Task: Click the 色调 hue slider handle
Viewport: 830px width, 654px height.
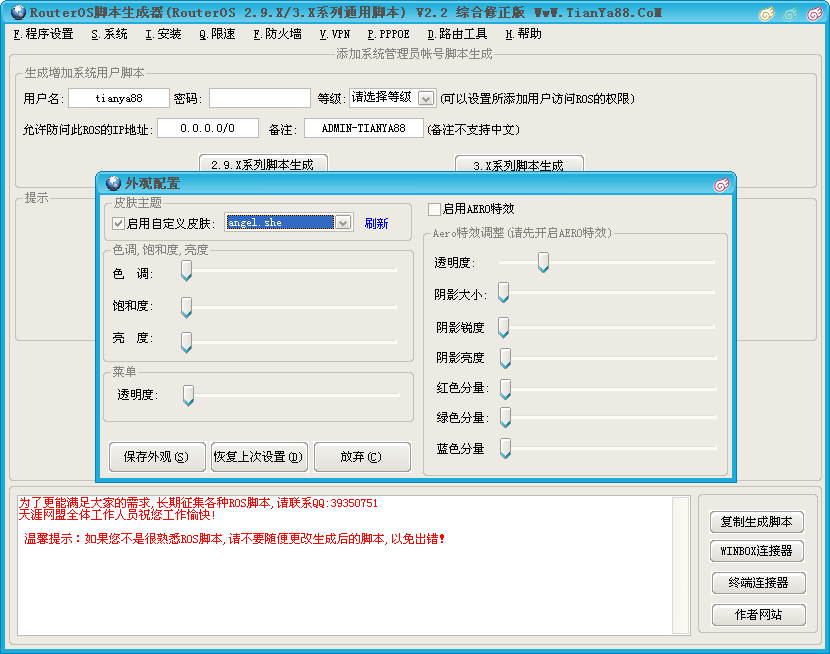Action: click(186, 271)
